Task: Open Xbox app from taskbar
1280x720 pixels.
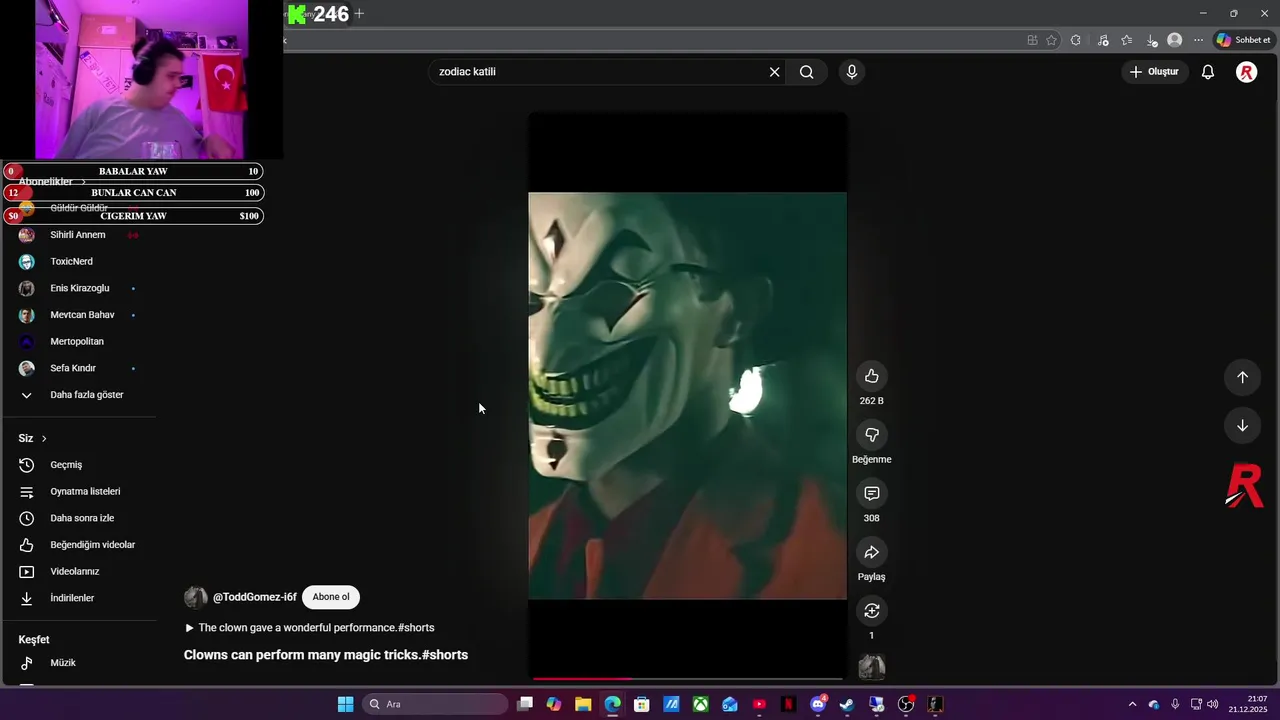Action: (x=701, y=704)
